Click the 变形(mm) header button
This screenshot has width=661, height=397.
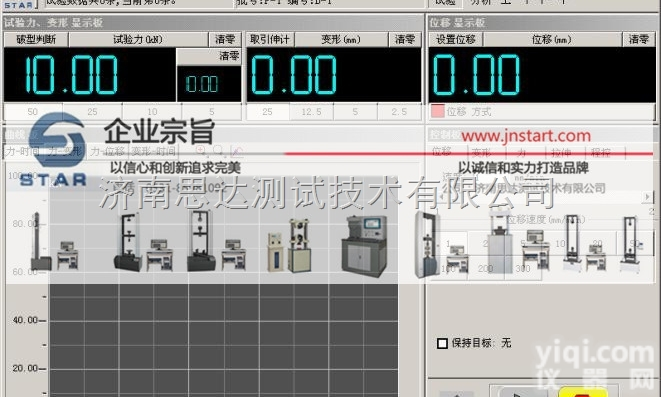tap(341, 40)
